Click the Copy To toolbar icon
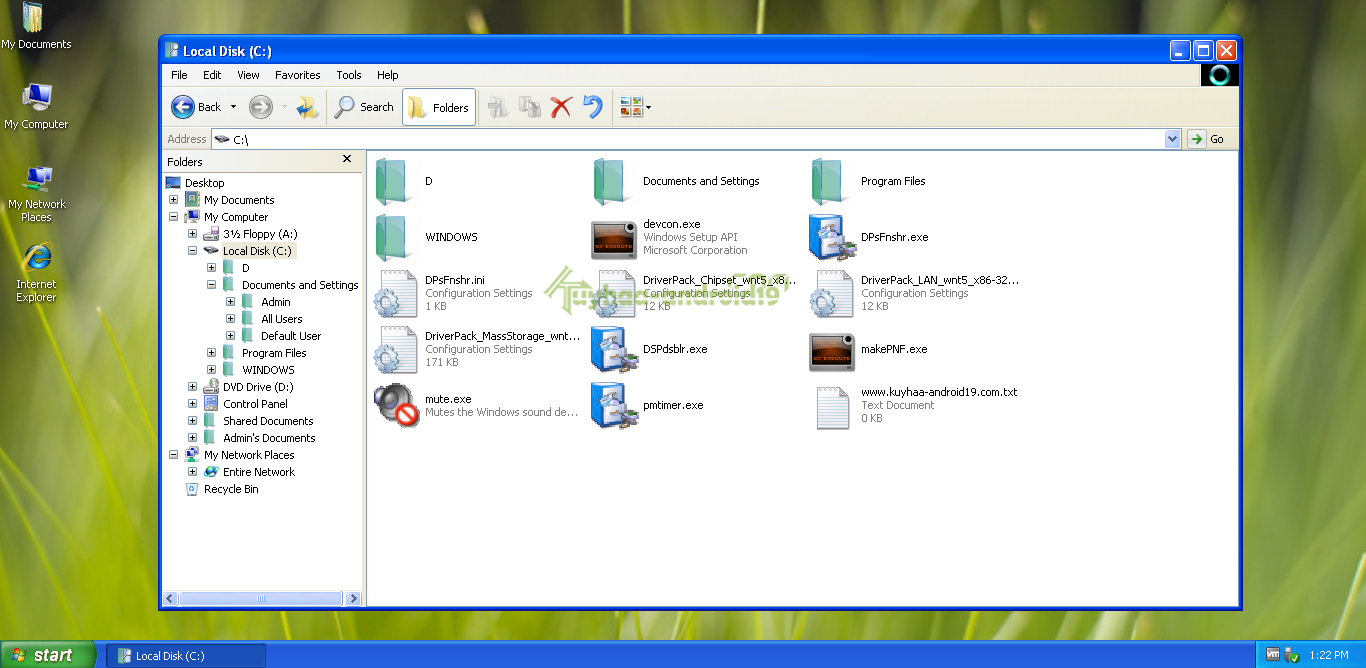 530,107
